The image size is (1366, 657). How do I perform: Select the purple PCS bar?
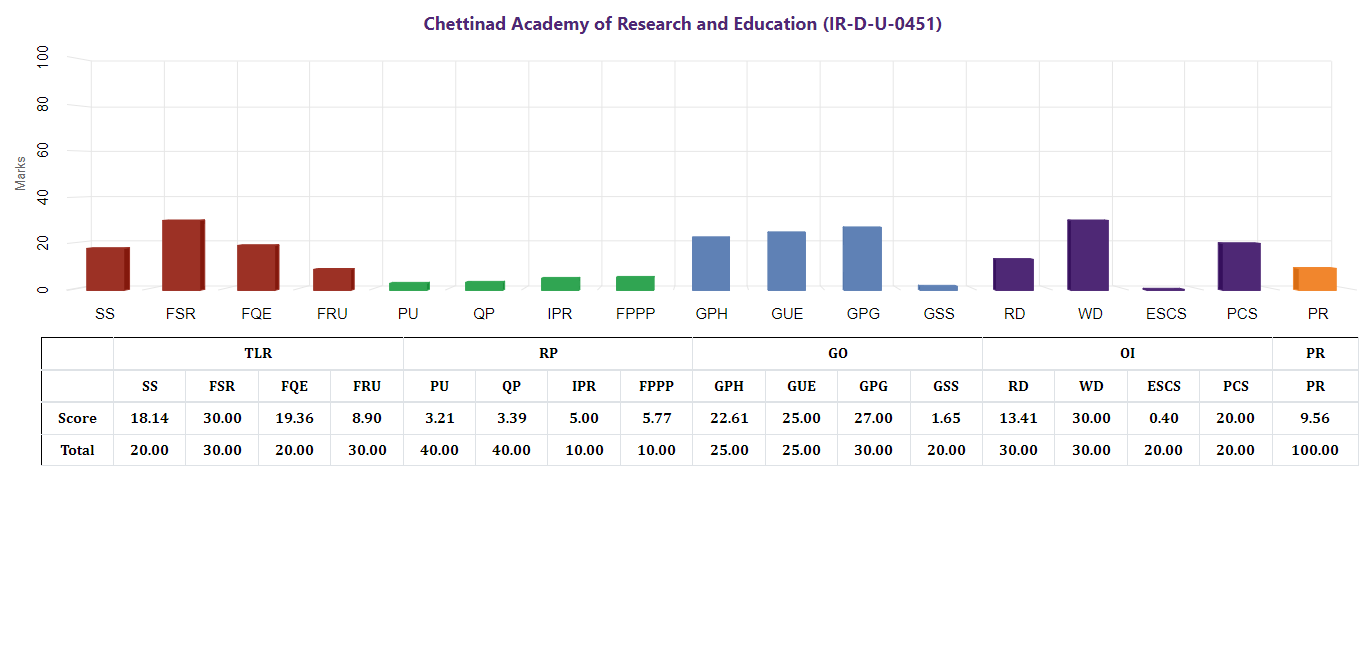point(1239,266)
